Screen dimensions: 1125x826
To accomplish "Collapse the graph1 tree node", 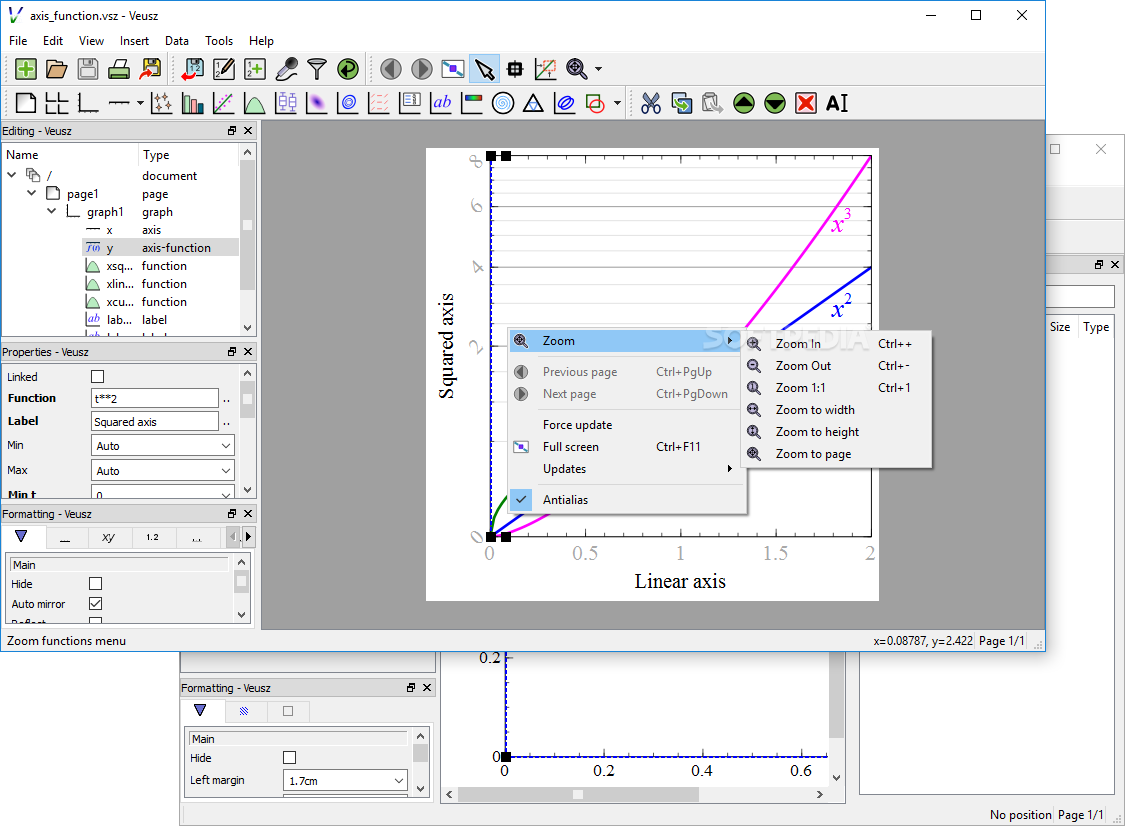I will click(52, 211).
